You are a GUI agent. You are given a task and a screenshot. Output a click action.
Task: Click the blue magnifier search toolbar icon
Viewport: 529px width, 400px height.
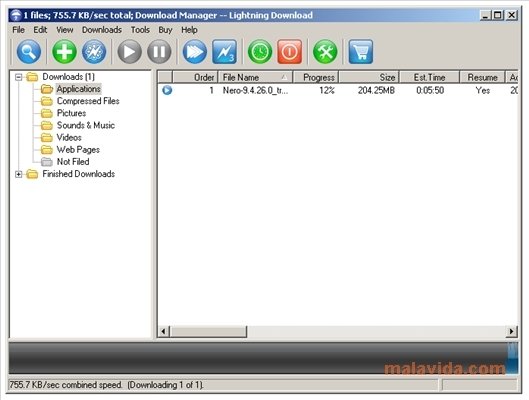(x=29, y=52)
